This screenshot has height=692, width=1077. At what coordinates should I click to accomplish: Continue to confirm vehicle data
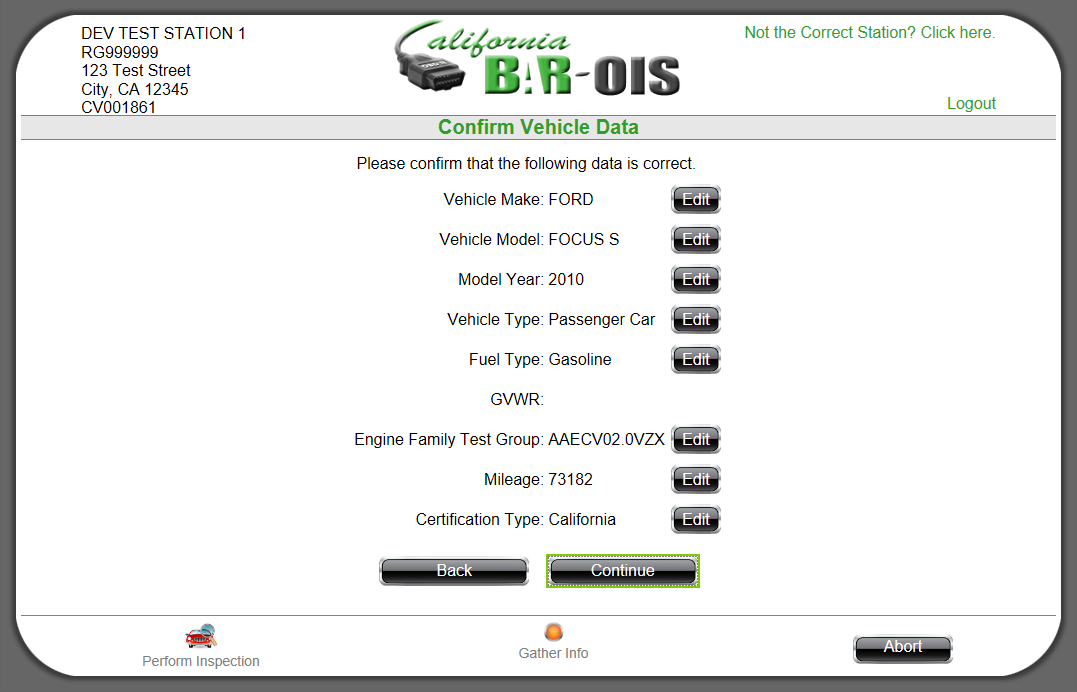coord(623,571)
